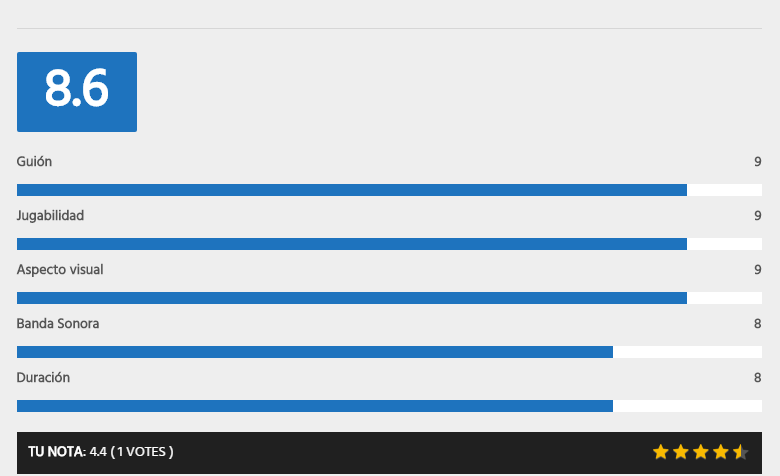This screenshot has height=476, width=780.
Task: Click the Guión score bar
Action: [389, 190]
